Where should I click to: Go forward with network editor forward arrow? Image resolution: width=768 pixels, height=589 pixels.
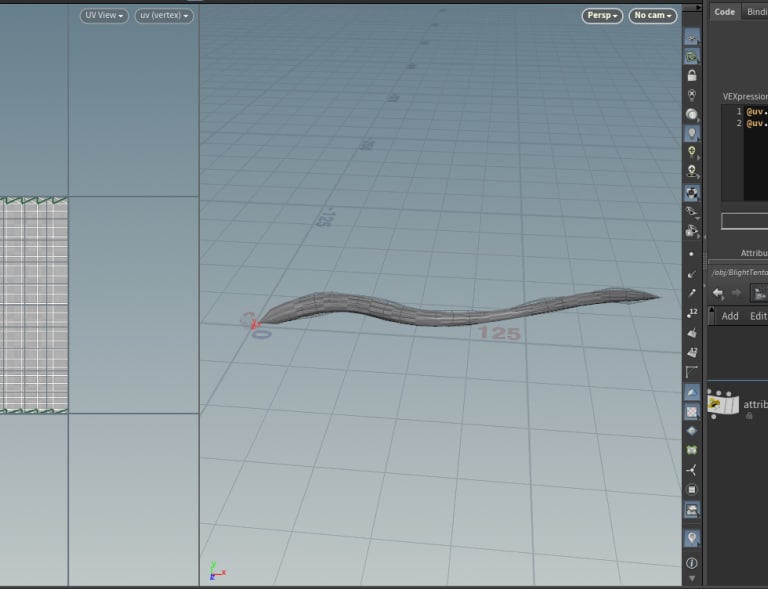736,293
